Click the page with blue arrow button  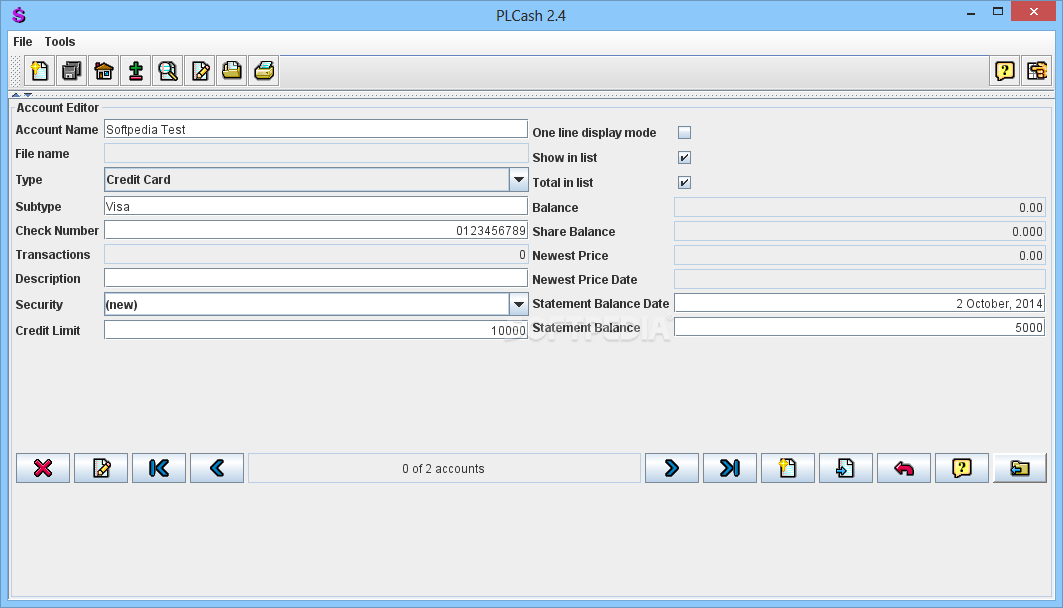pyautogui.click(x=845, y=468)
